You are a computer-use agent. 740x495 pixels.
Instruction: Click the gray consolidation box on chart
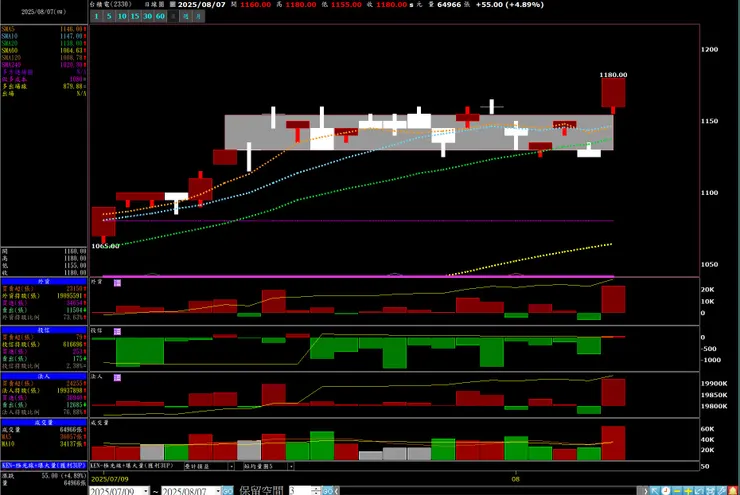pyautogui.click(x=419, y=133)
